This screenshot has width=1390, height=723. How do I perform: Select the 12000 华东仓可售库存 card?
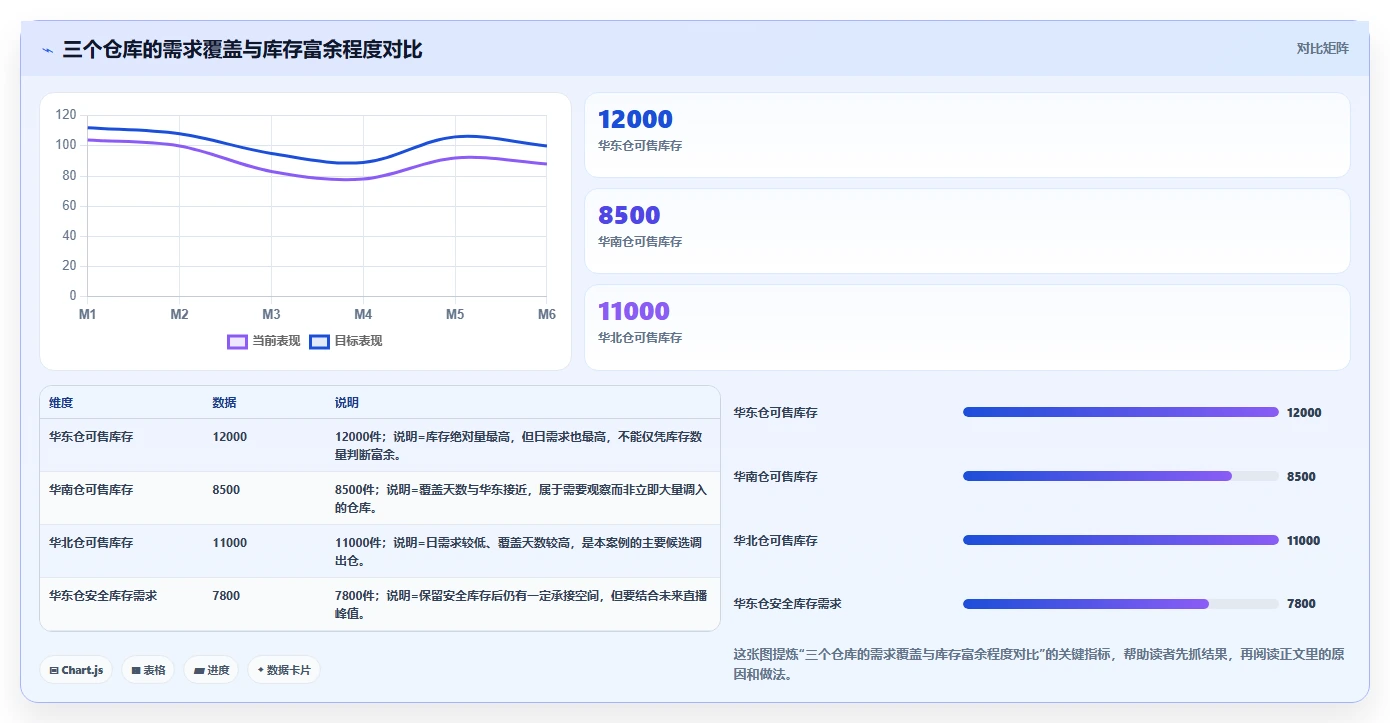point(967,135)
